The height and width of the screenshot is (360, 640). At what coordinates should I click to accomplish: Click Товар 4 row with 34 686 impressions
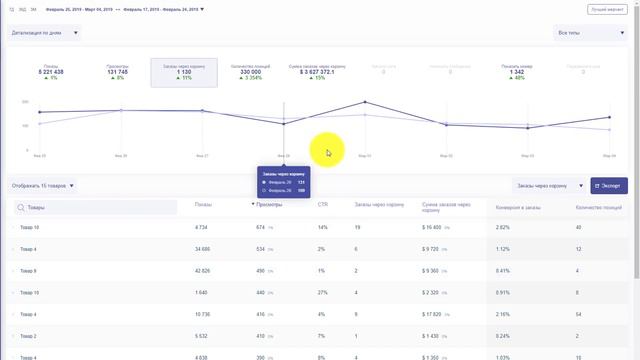pyautogui.click(x=318, y=249)
